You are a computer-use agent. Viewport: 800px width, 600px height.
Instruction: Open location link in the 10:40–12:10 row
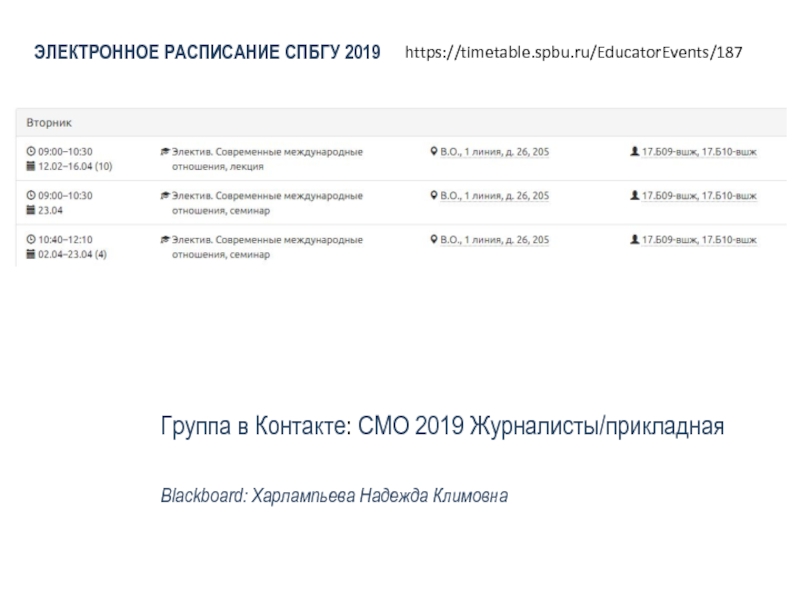[495, 240]
